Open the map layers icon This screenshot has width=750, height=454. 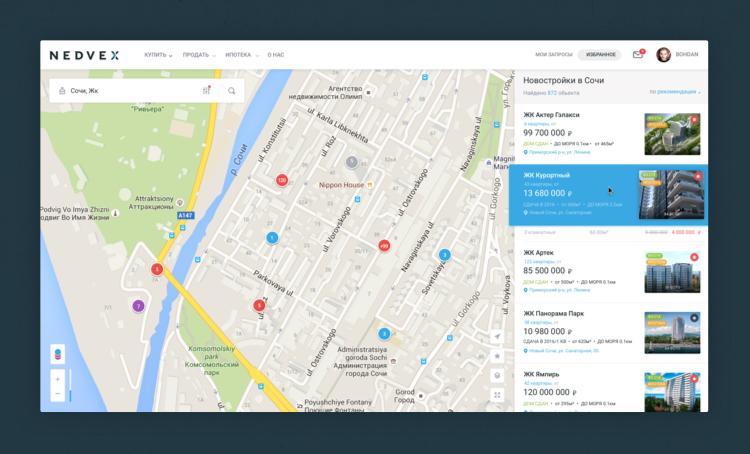tap(497, 375)
